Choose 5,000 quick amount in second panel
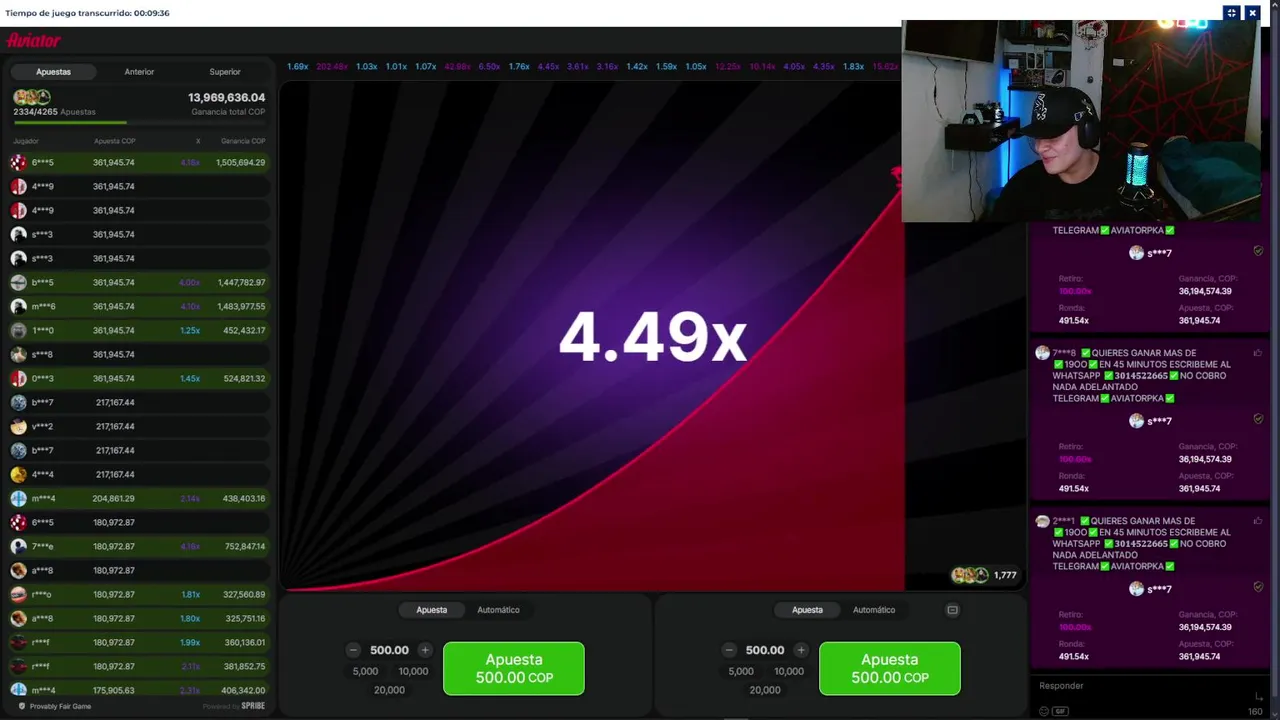The width and height of the screenshot is (1280, 720). (x=741, y=672)
